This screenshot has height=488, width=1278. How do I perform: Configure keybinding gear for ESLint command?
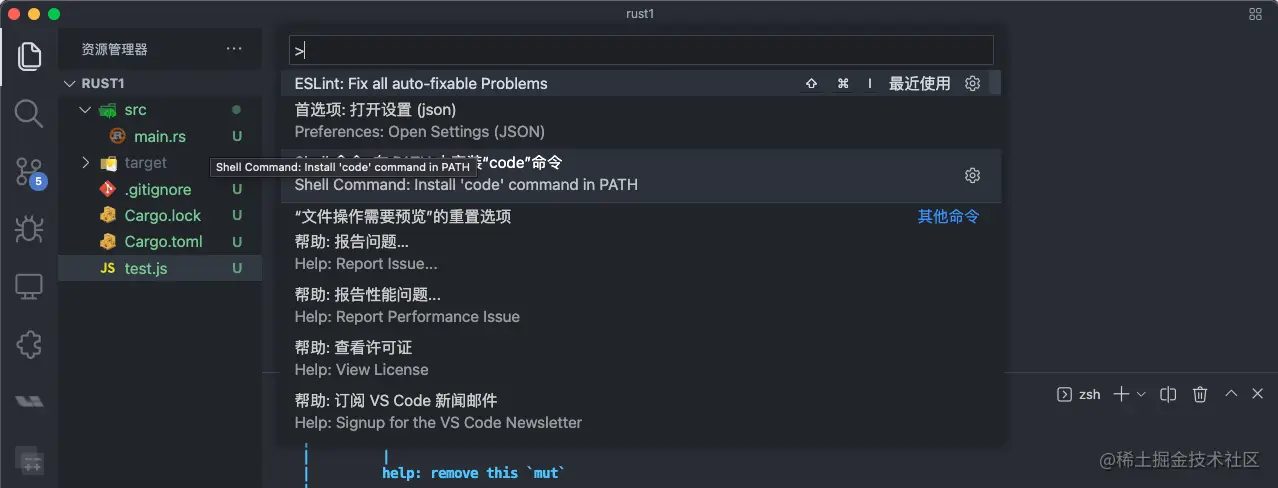click(x=972, y=84)
